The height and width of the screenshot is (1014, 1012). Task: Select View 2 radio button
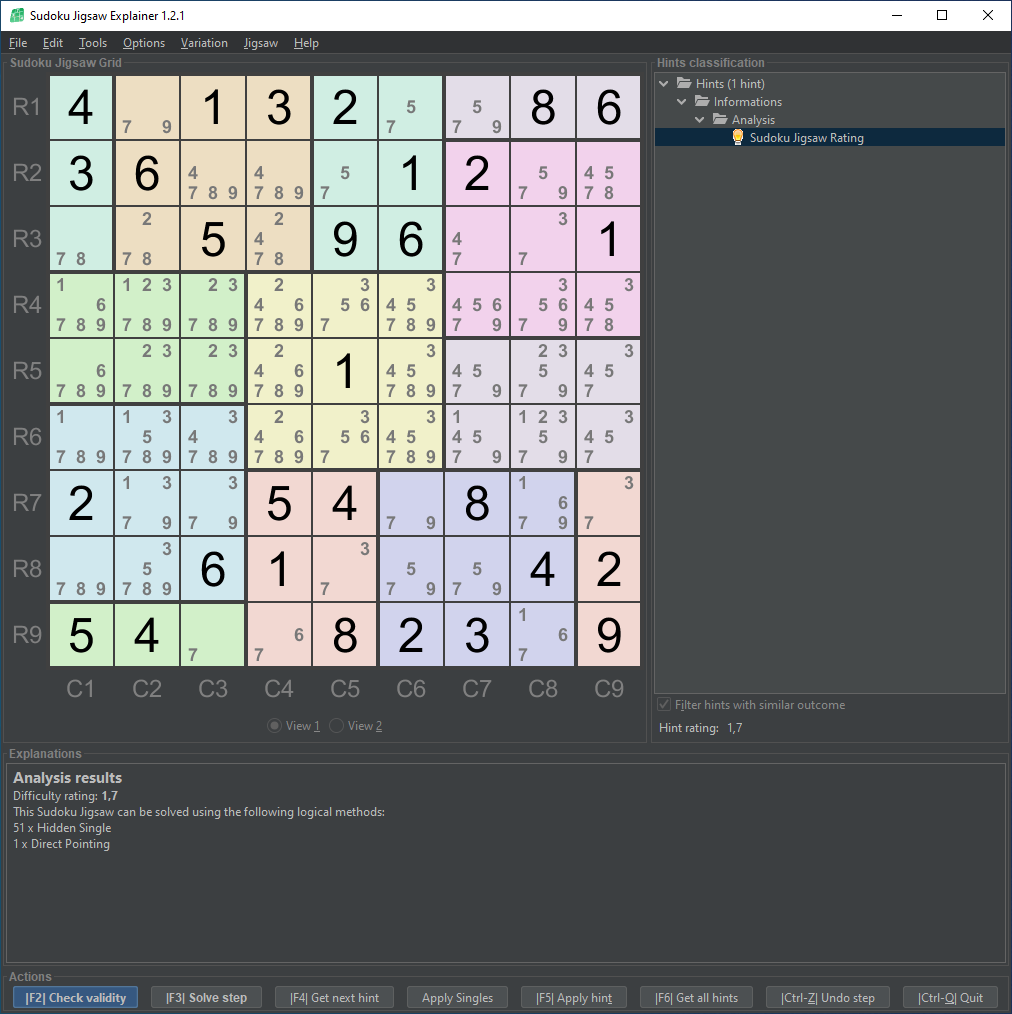[x=337, y=726]
